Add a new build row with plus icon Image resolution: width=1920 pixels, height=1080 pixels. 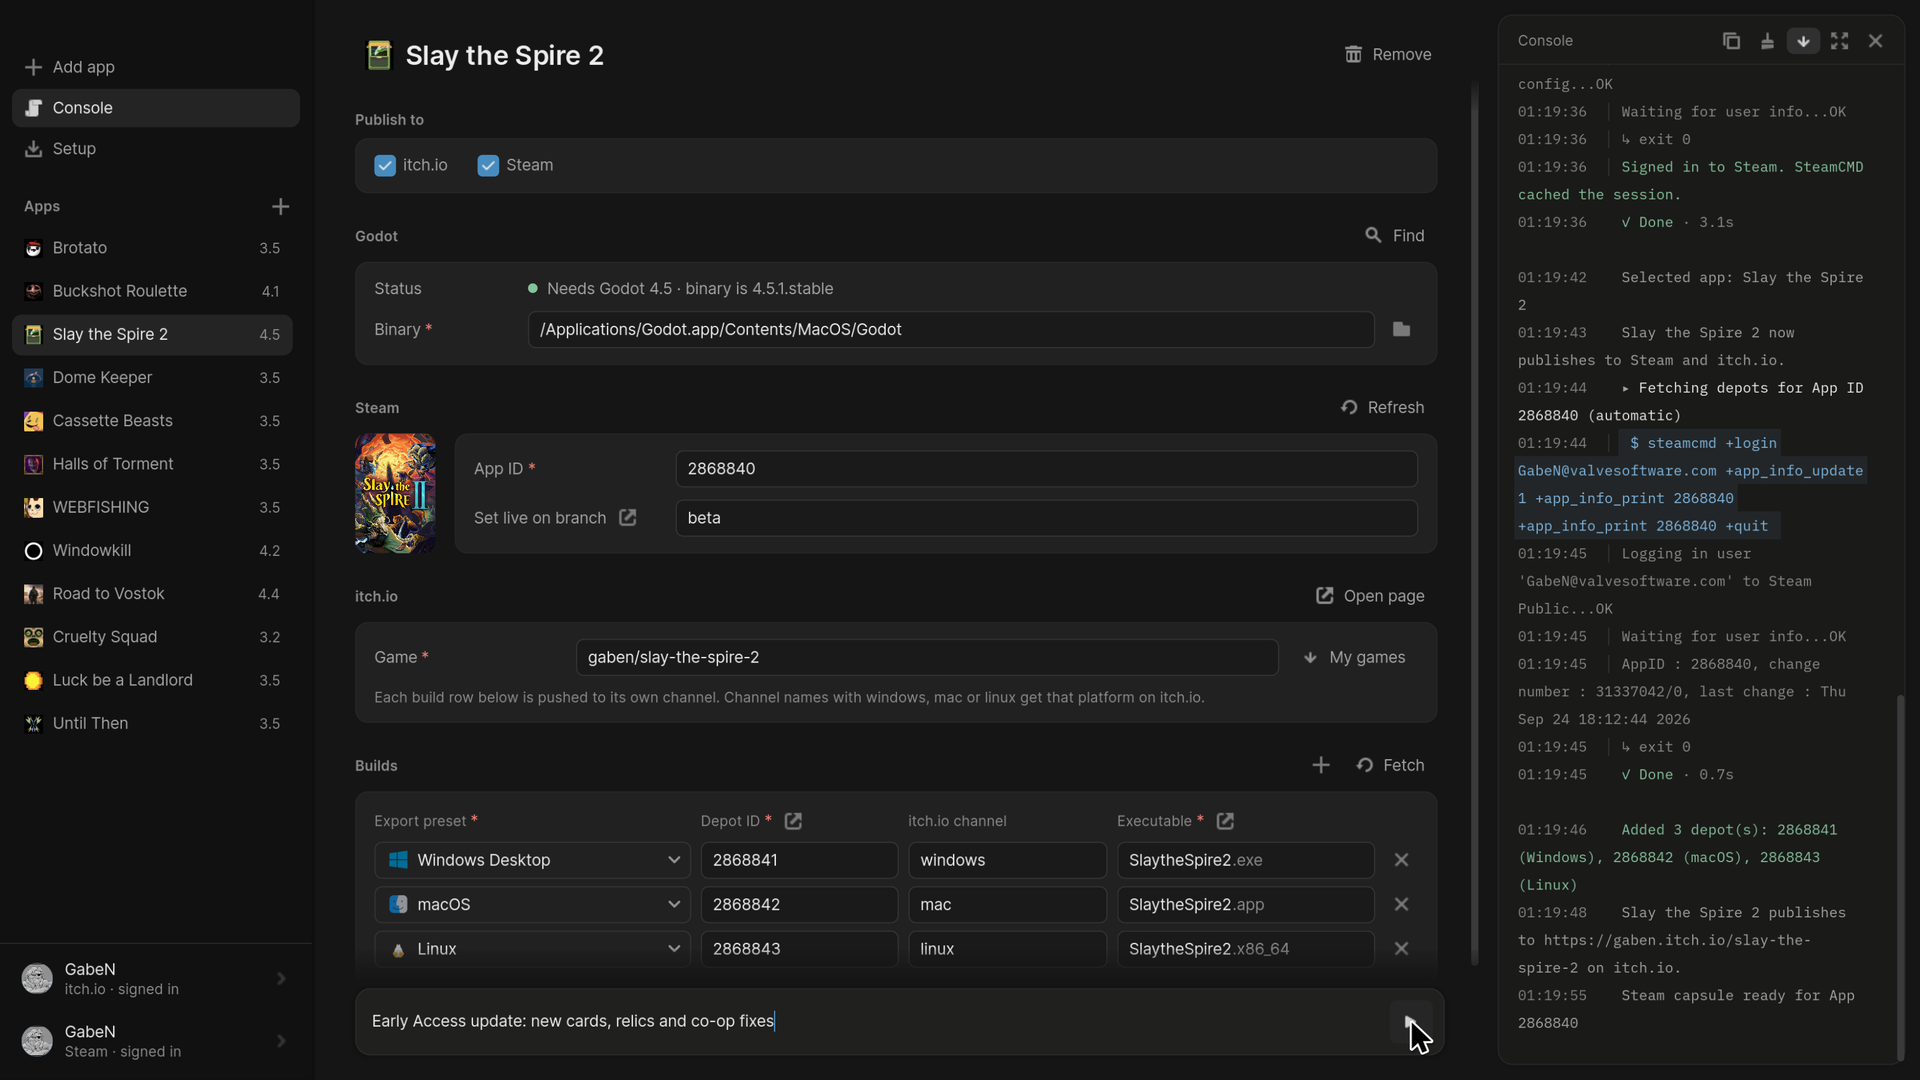click(x=1321, y=765)
